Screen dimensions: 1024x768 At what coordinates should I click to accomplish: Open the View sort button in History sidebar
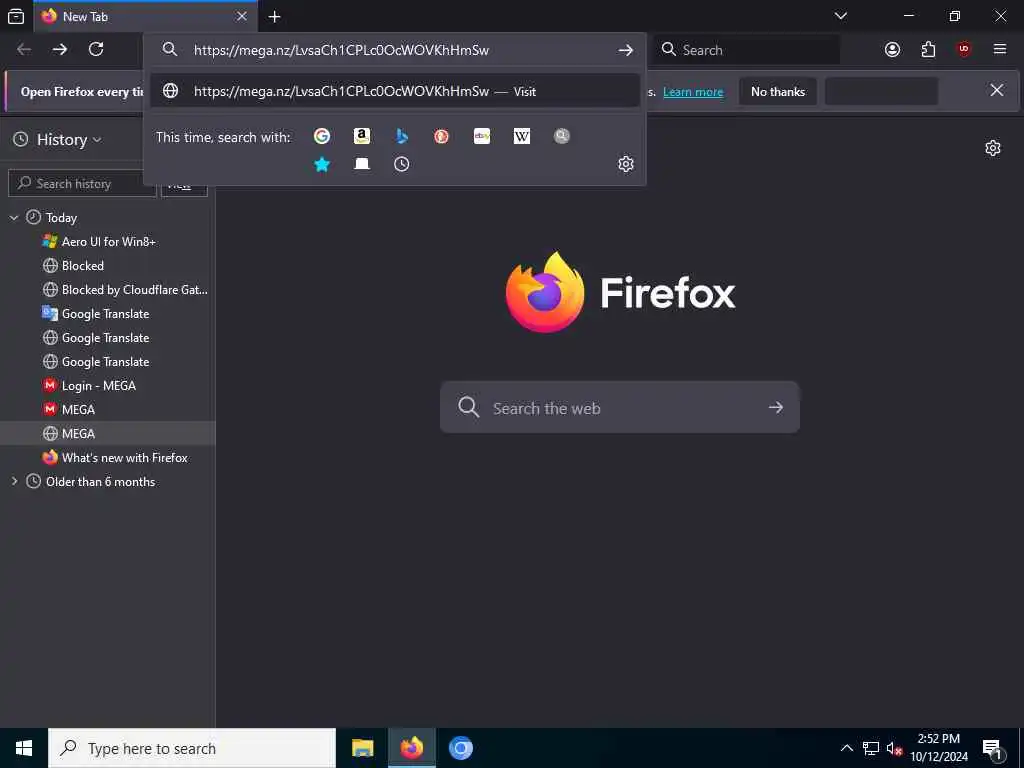tap(184, 184)
